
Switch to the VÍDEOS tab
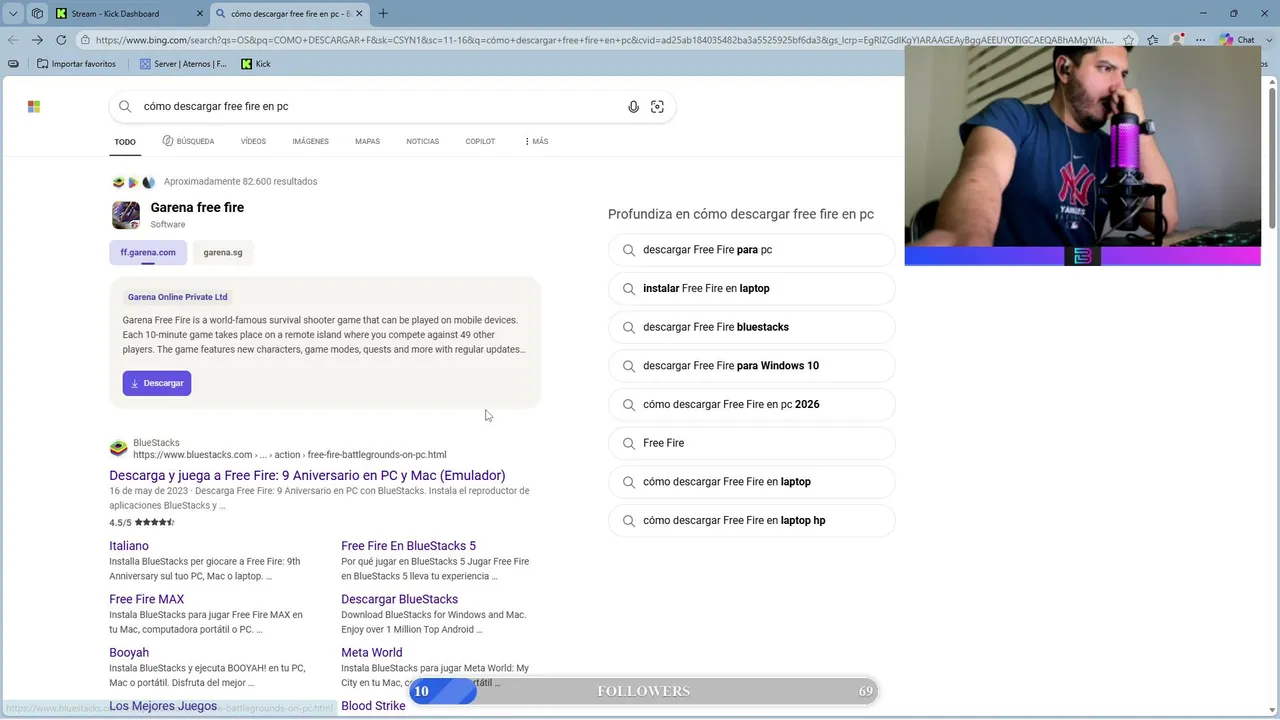tap(253, 141)
